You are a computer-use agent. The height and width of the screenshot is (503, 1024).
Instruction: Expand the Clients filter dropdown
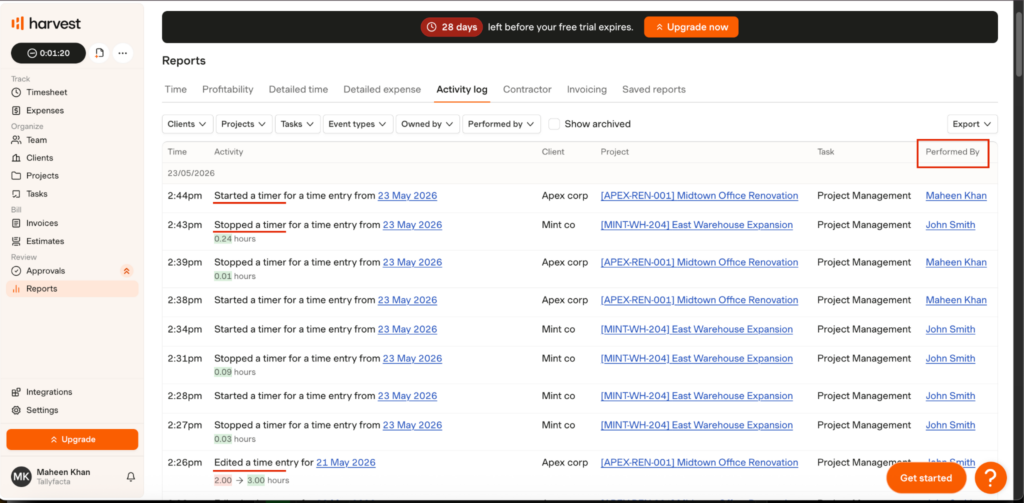tap(187, 124)
